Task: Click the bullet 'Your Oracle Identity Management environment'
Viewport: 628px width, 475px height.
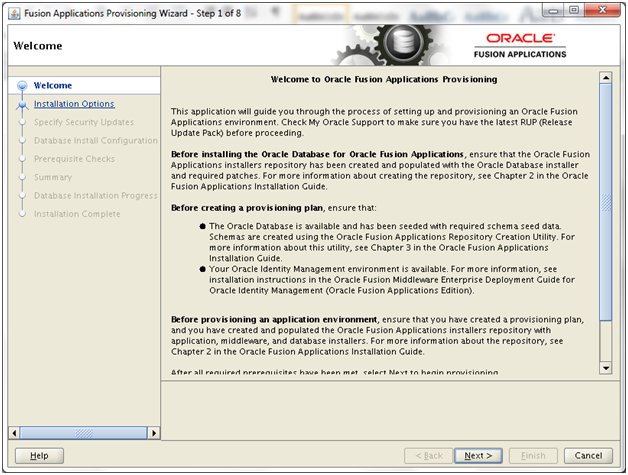Action: 388,280
